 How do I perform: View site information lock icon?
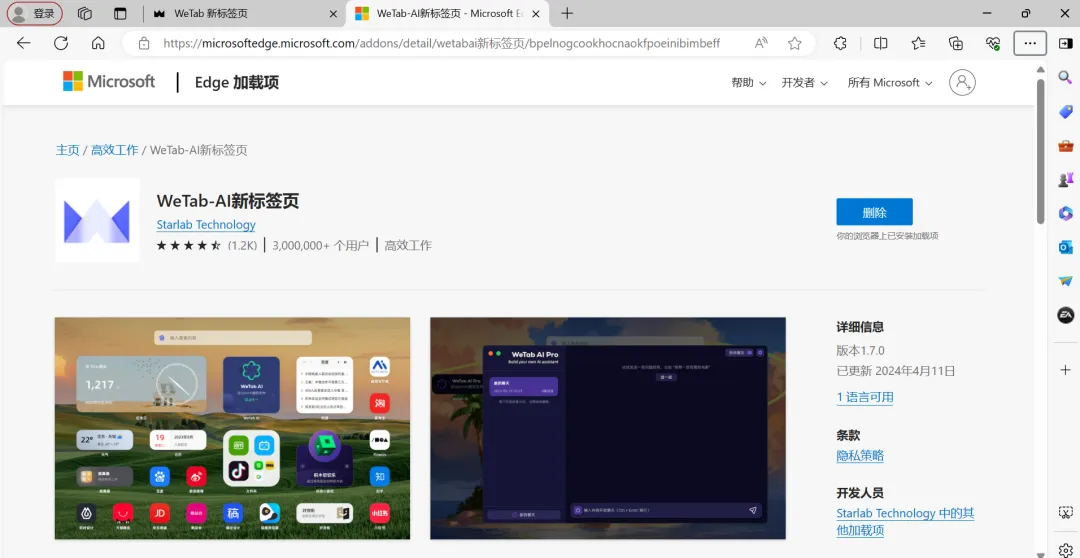[144, 43]
